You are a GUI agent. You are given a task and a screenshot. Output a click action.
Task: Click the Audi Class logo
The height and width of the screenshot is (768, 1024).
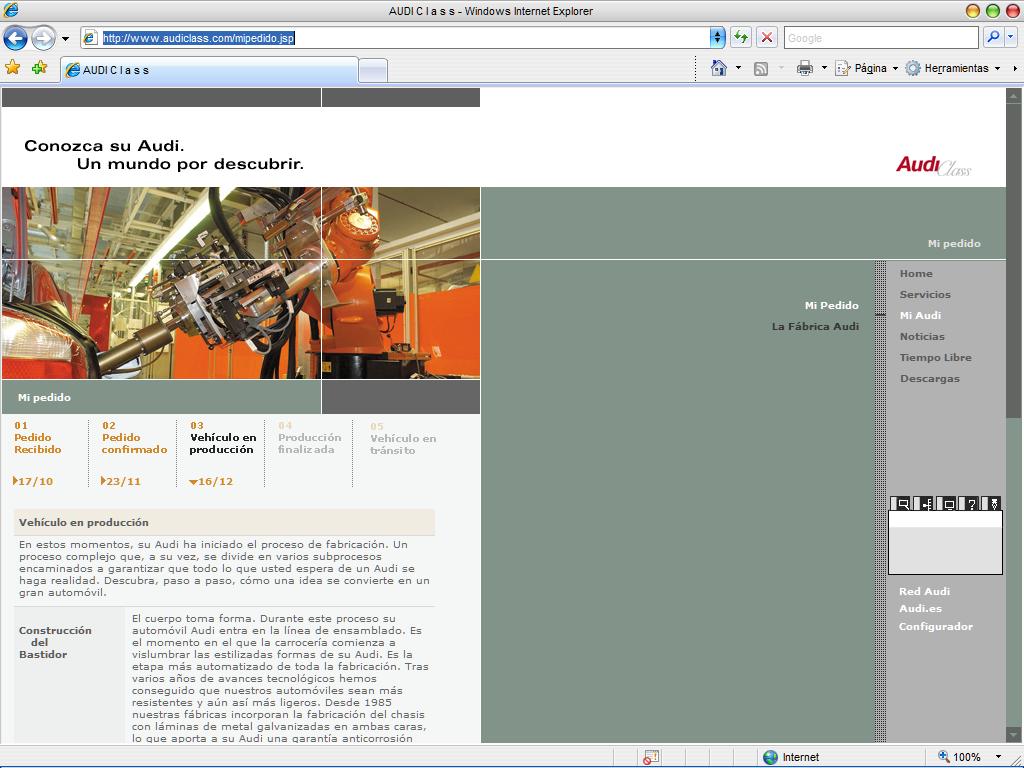[933, 165]
